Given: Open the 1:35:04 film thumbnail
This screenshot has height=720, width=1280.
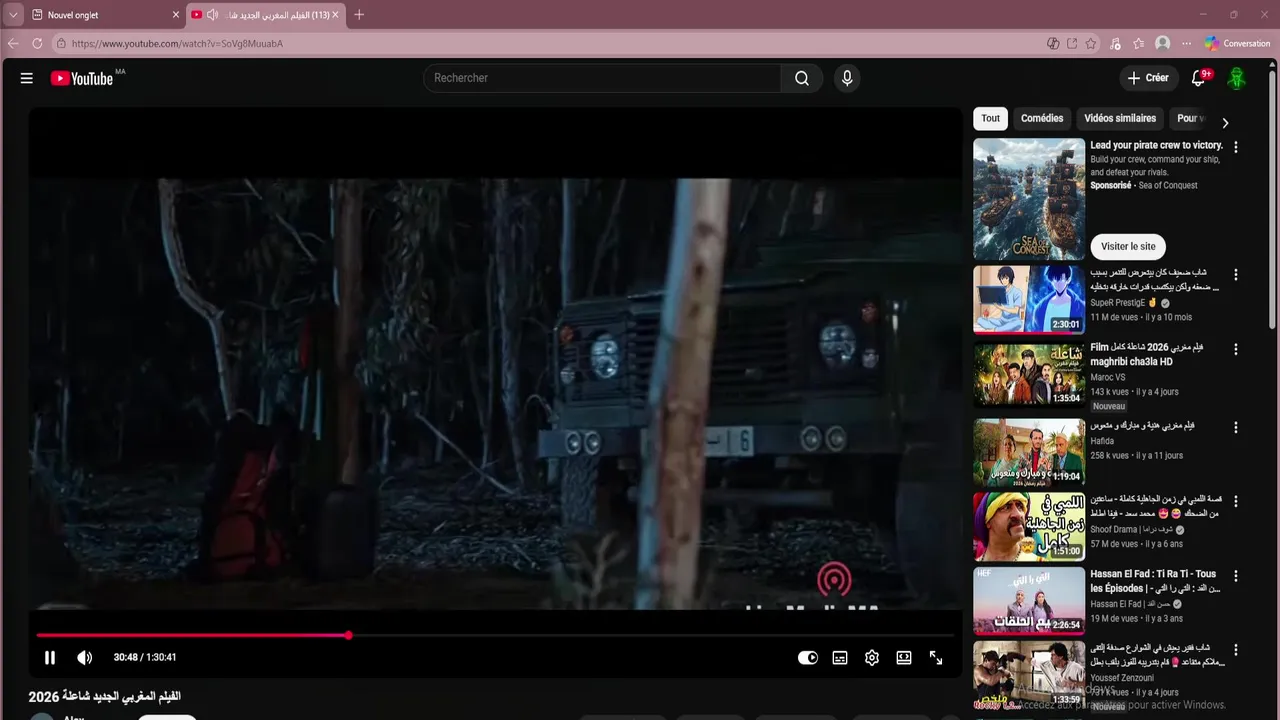Looking at the screenshot, I should coord(1029,374).
